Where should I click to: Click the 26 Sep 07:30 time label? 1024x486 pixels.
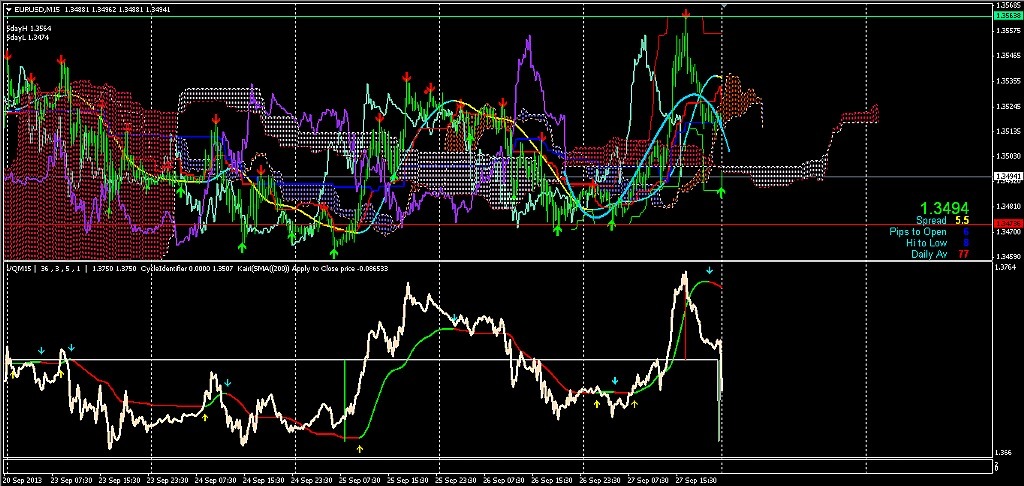pyautogui.click(x=504, y=479)
